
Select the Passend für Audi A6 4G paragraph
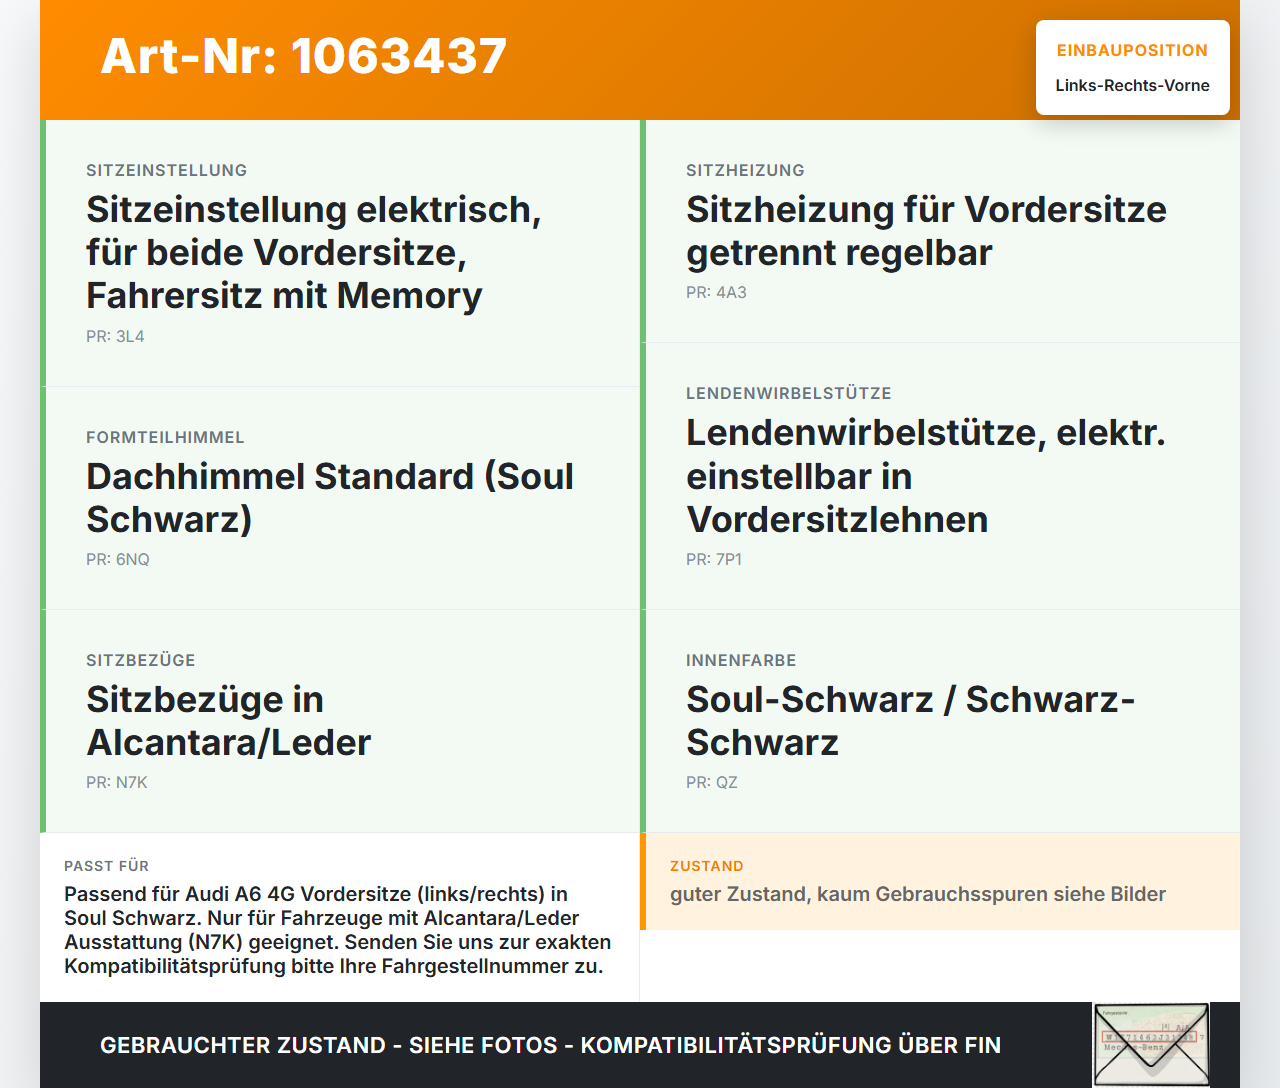338,930
